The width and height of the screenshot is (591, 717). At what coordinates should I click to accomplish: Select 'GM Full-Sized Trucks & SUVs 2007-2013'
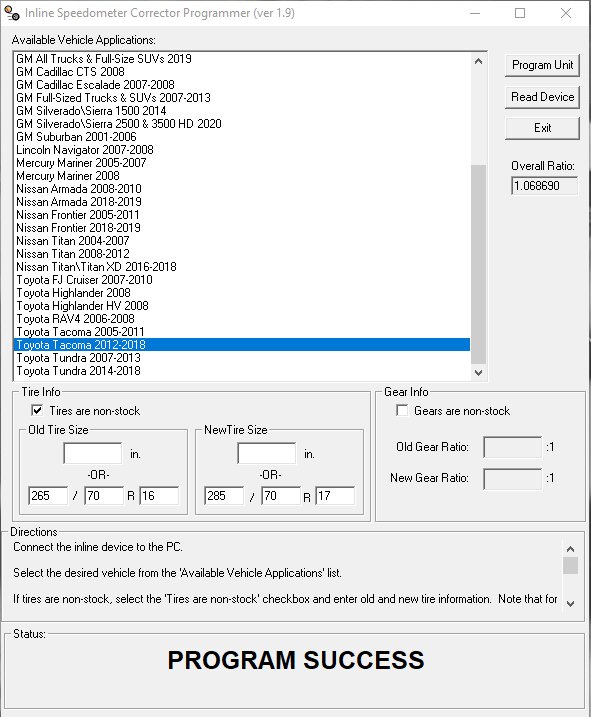point(242,98)
